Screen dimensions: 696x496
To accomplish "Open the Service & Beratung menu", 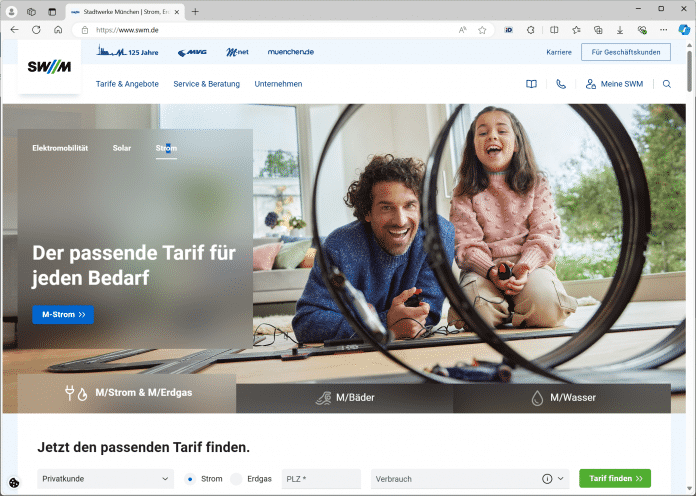I will pos(206,84).
